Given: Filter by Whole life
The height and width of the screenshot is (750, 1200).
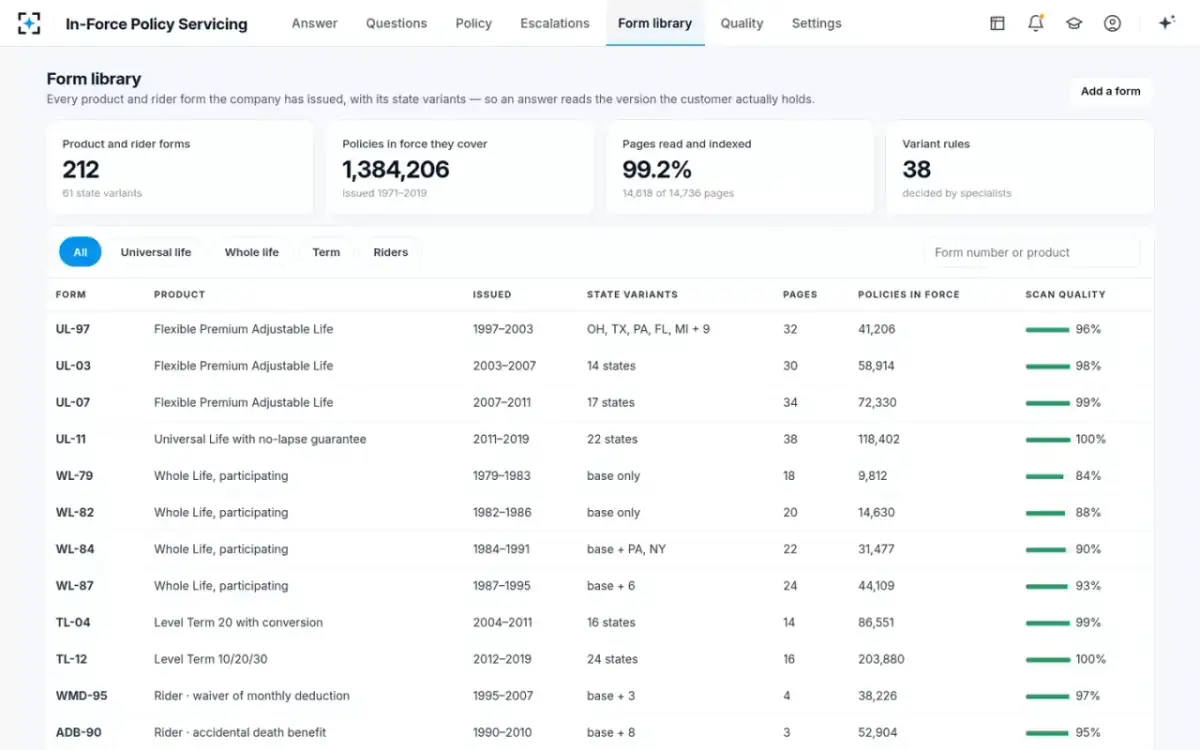Looking at the screenshot, I should pos(252,252).
